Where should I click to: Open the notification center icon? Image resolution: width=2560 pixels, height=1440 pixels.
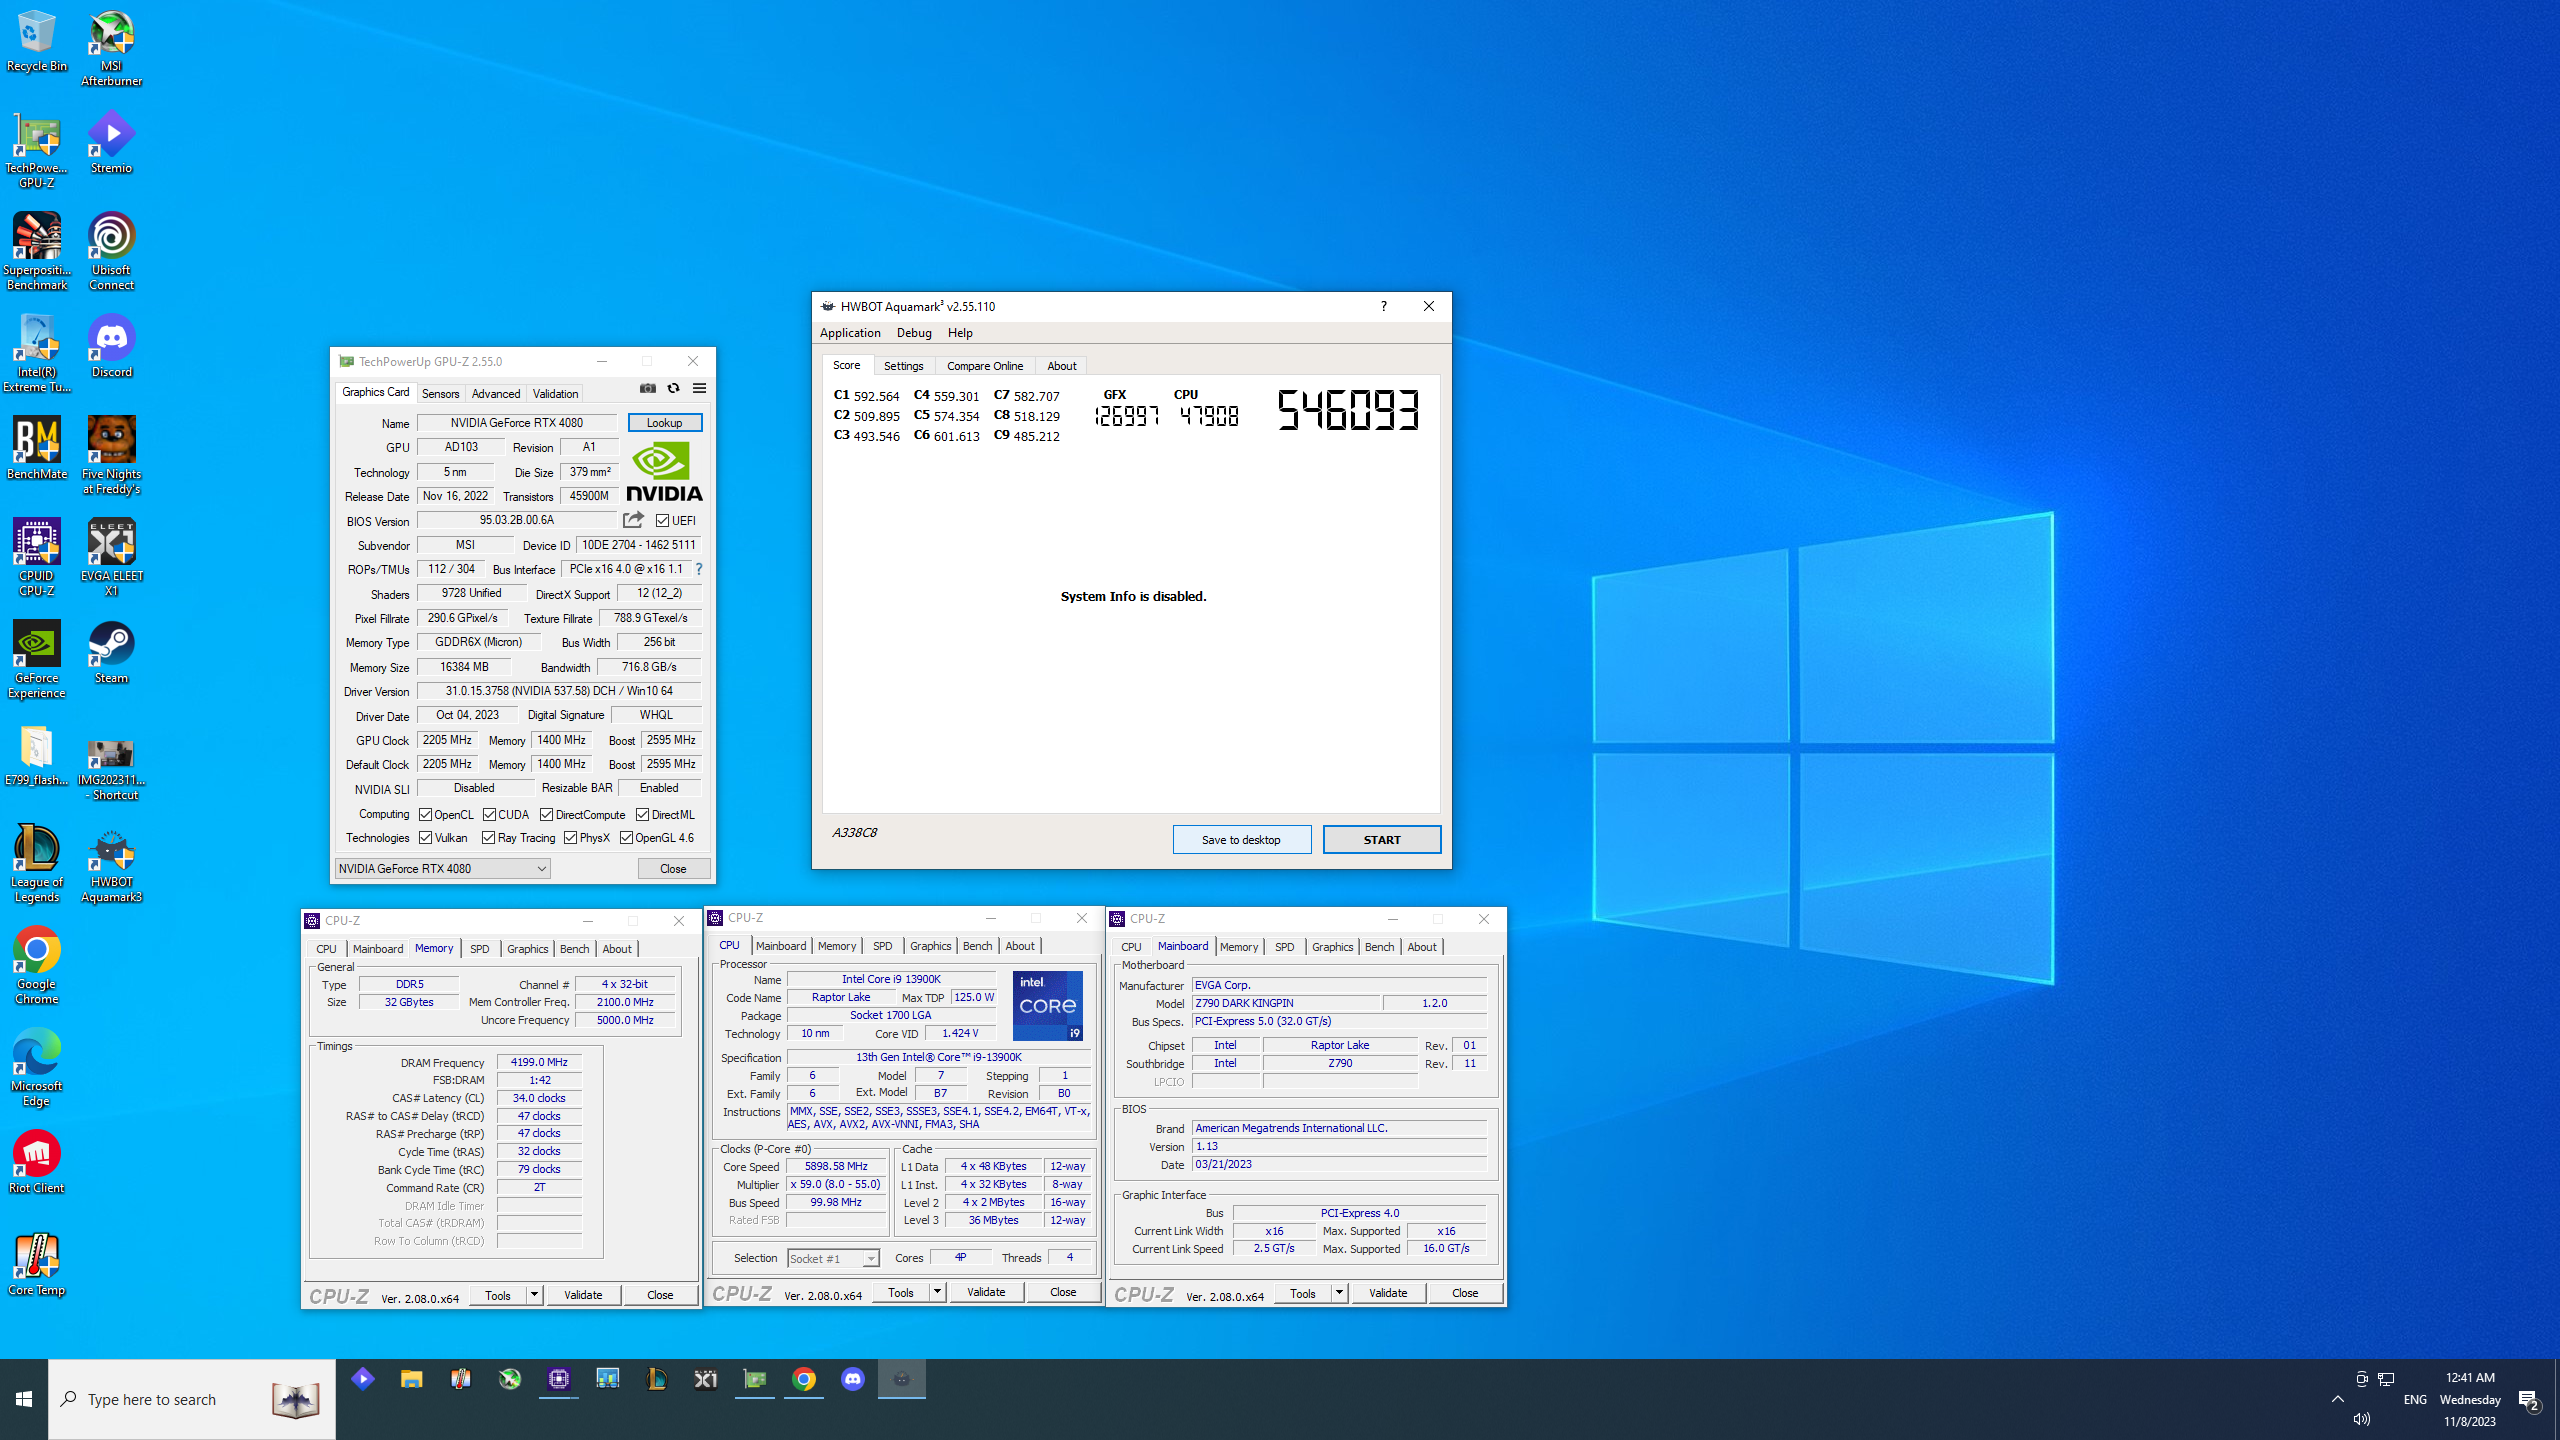tap(2529, 1400)
